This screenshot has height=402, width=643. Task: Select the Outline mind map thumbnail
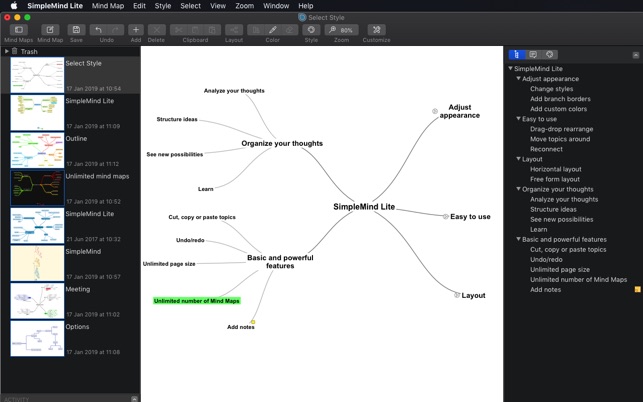[x=37, y=150]
